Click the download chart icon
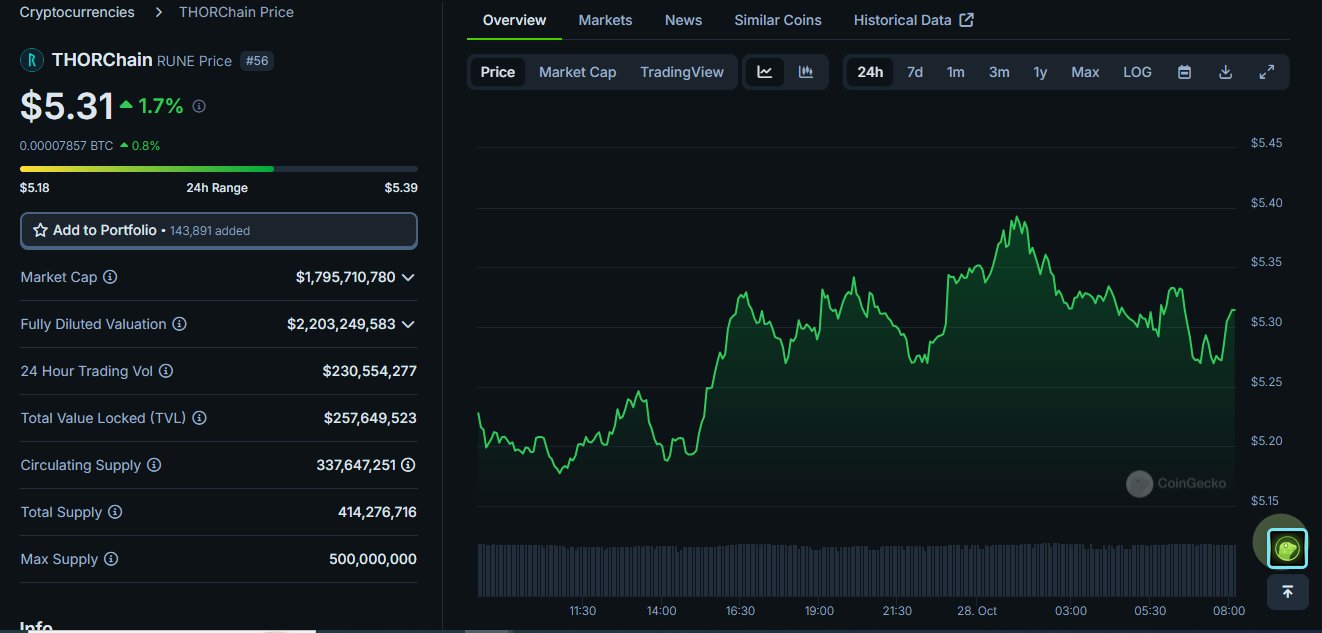The height and width of the screenshot is (633, 1322). [1225, 71]
